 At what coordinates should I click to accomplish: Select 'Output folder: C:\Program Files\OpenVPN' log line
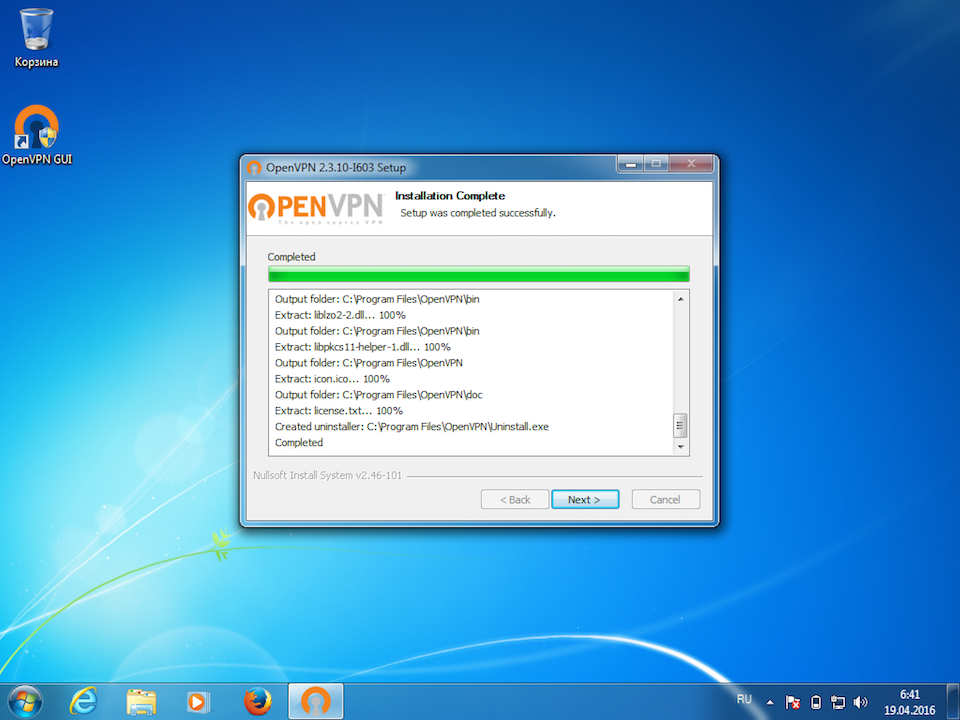[369, 363]
